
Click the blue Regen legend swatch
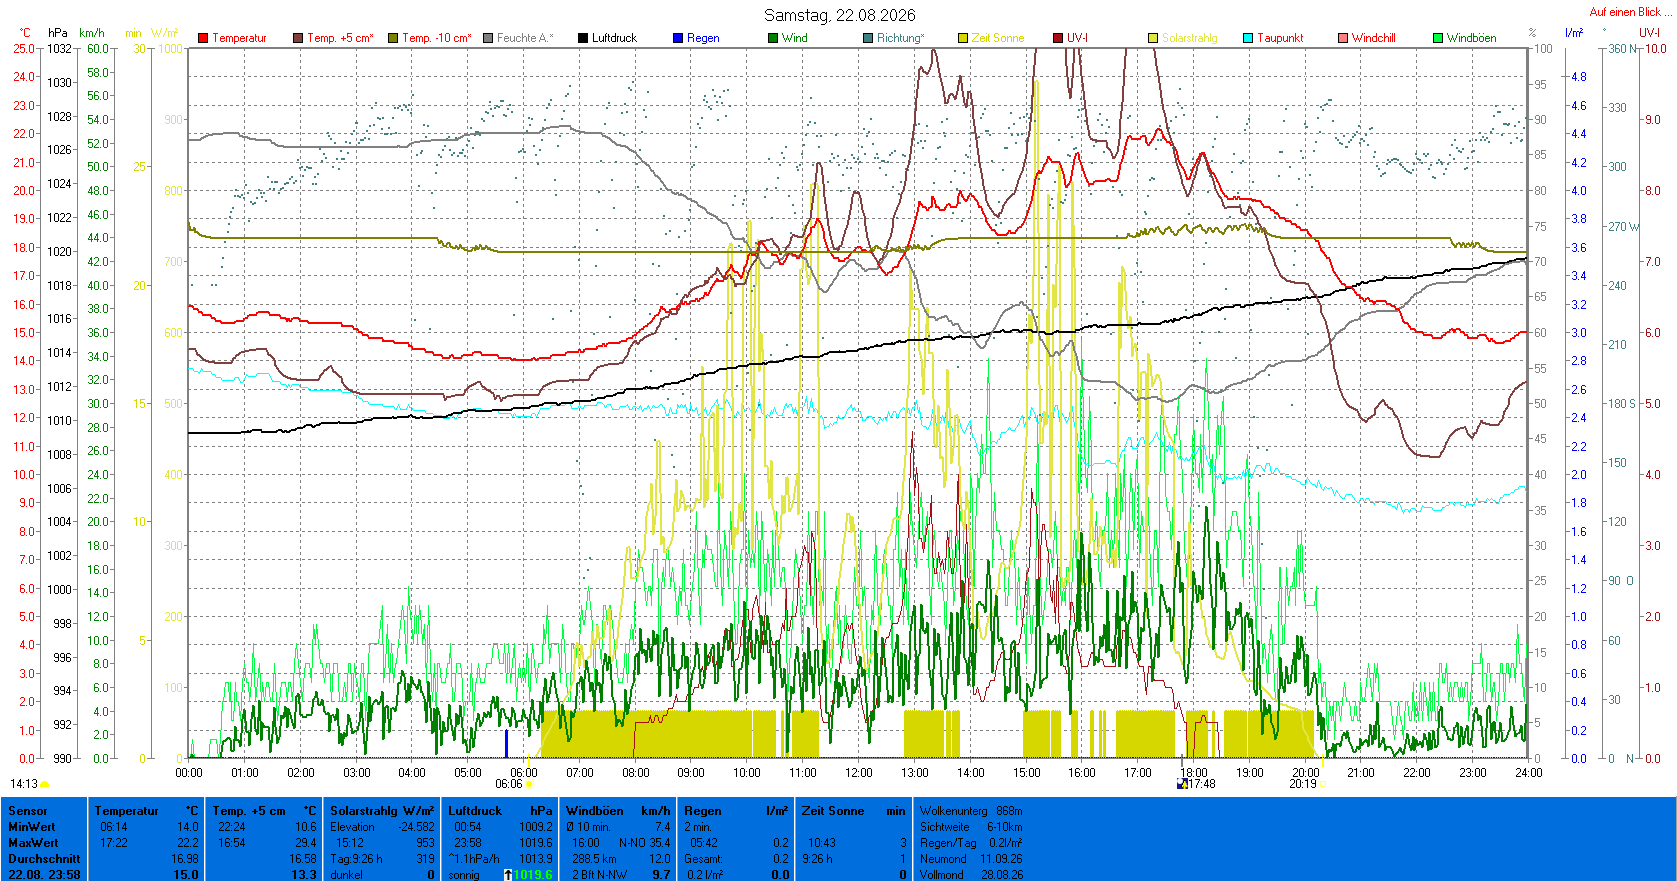click(678, 38)
